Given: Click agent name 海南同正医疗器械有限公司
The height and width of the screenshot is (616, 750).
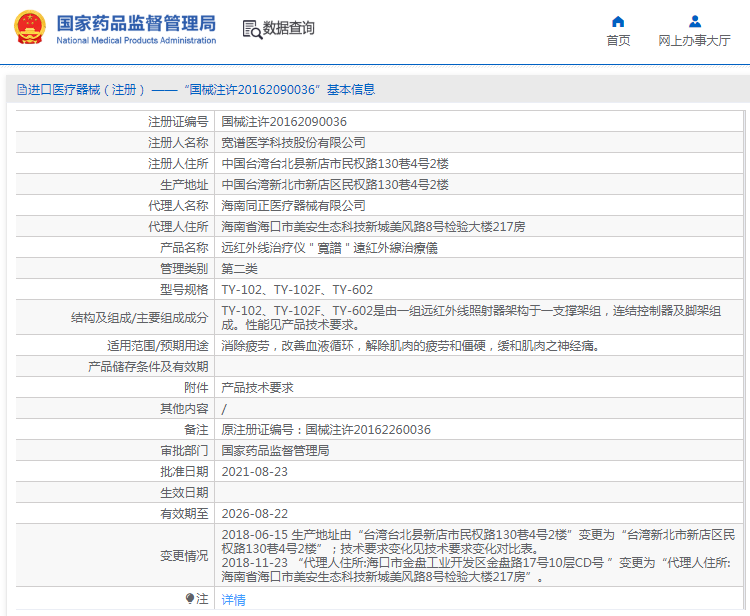Looking at the screenshot, I should (x=293, y=205).
